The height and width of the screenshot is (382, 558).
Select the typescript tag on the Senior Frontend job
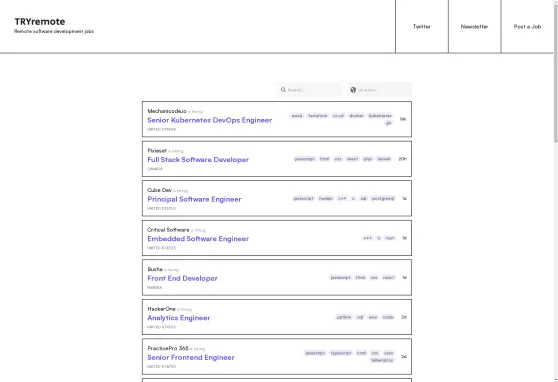coord(341,353)
